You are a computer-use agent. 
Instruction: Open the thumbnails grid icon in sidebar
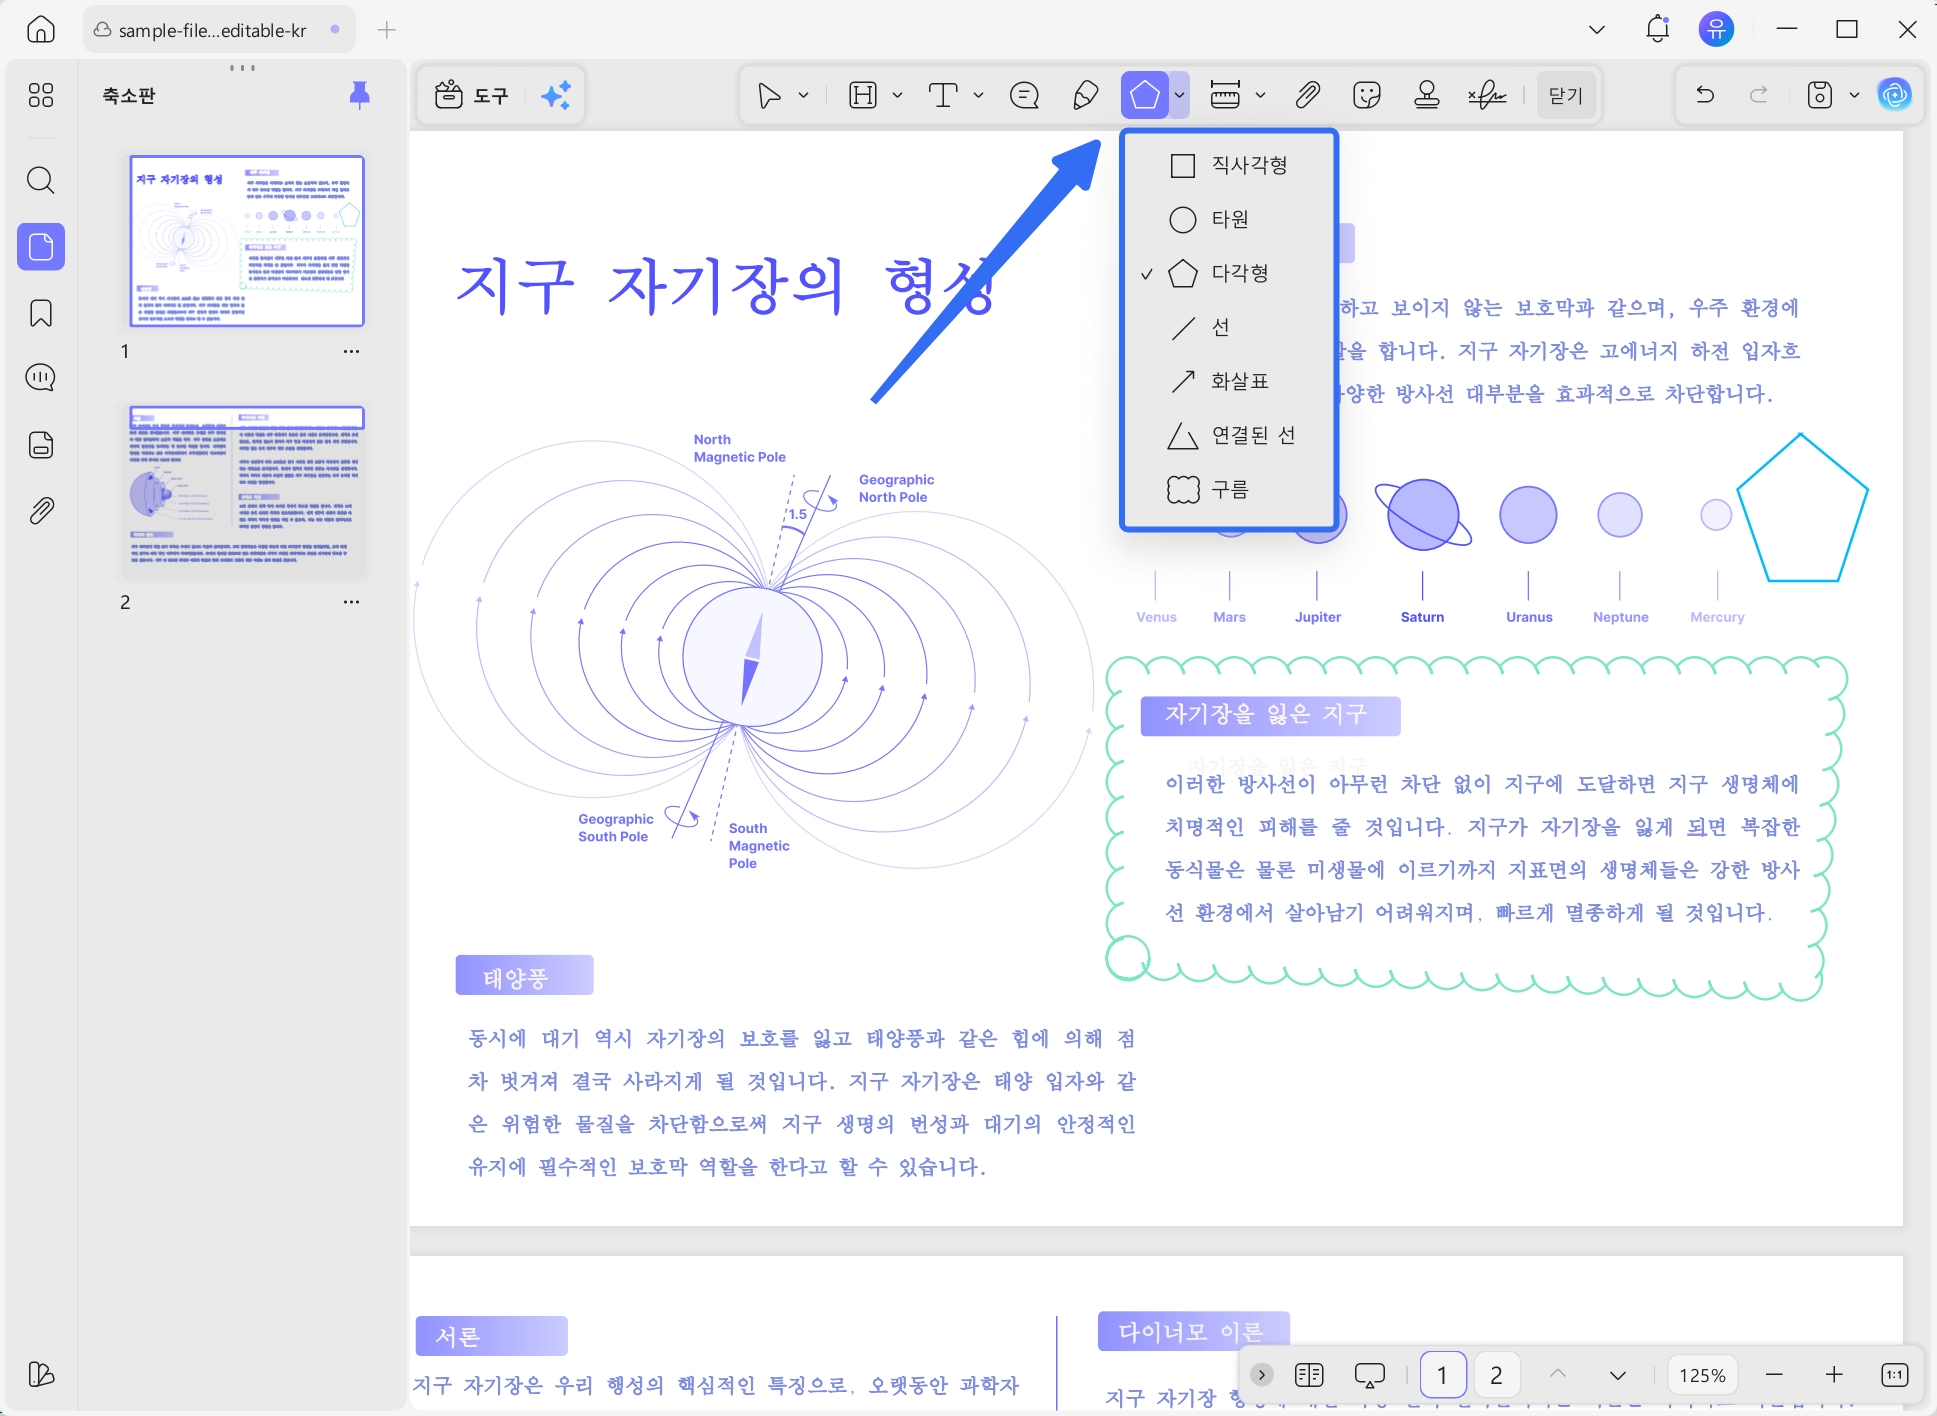[x=41, y=95]
